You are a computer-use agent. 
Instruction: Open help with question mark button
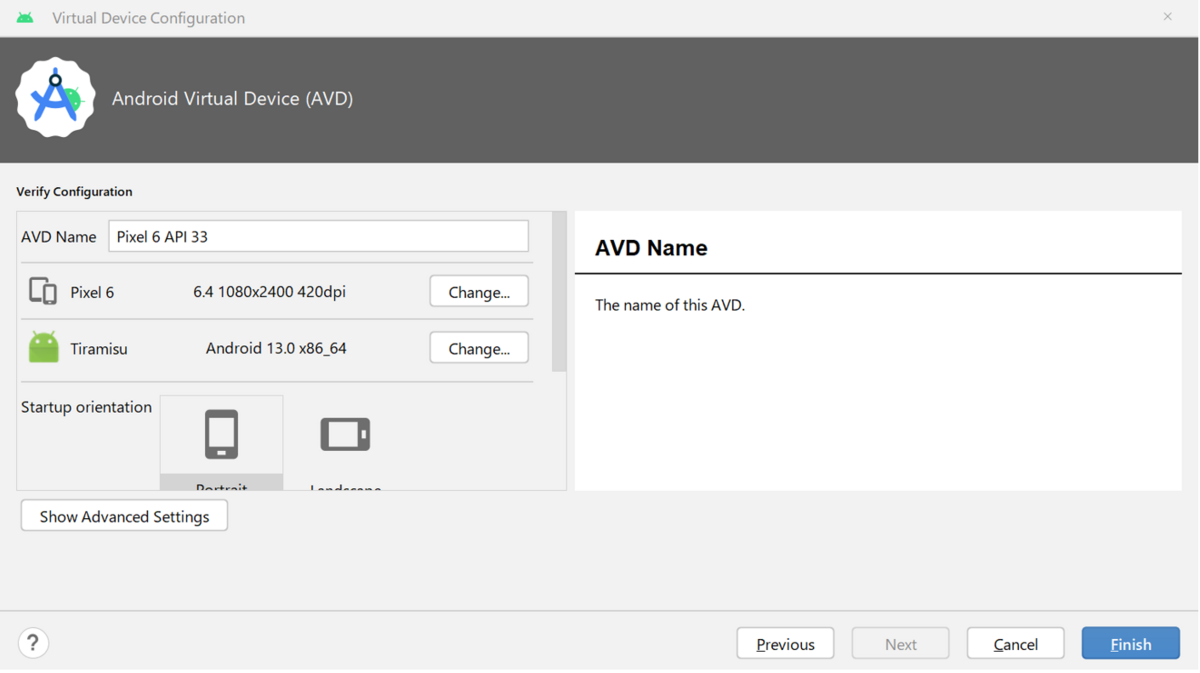33,642
